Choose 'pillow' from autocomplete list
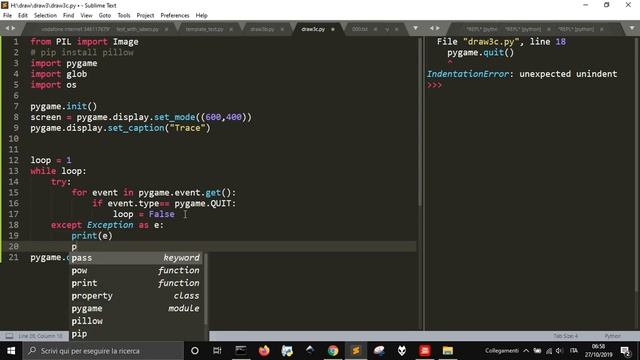Screen dimensions: 640x360 pyautogui.click(x=136, y=321)
